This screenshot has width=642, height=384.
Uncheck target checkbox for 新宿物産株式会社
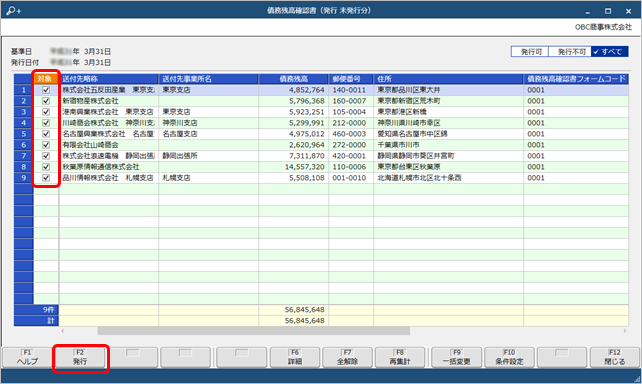point(46,101)
